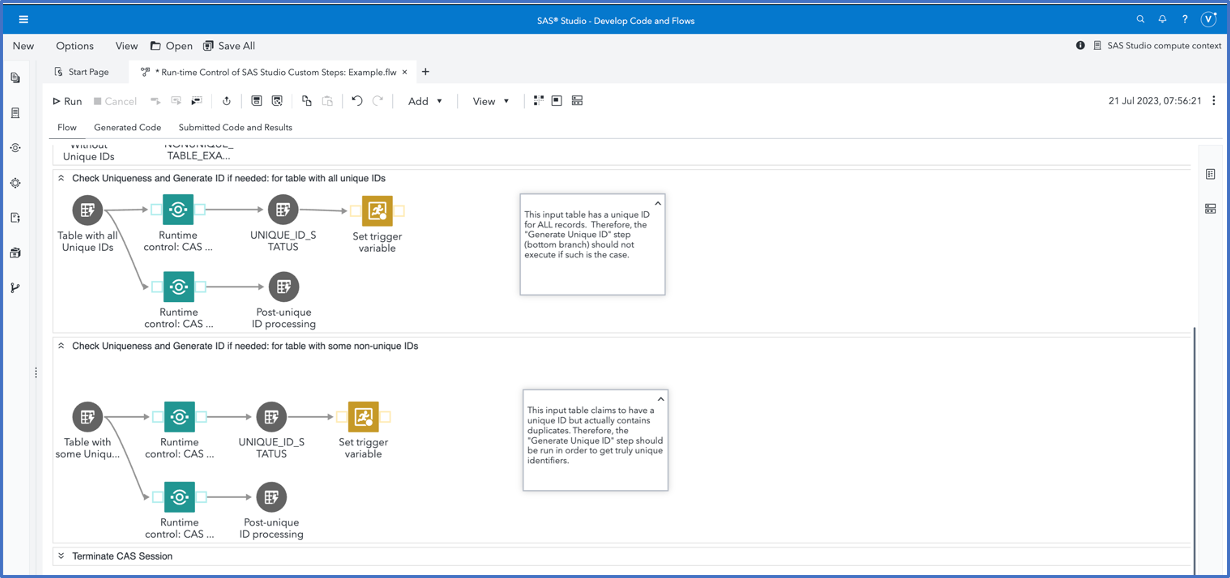Open help using the question mark icon
The width and height of the screenshot is (1230, 578).
coord(1183,19)
